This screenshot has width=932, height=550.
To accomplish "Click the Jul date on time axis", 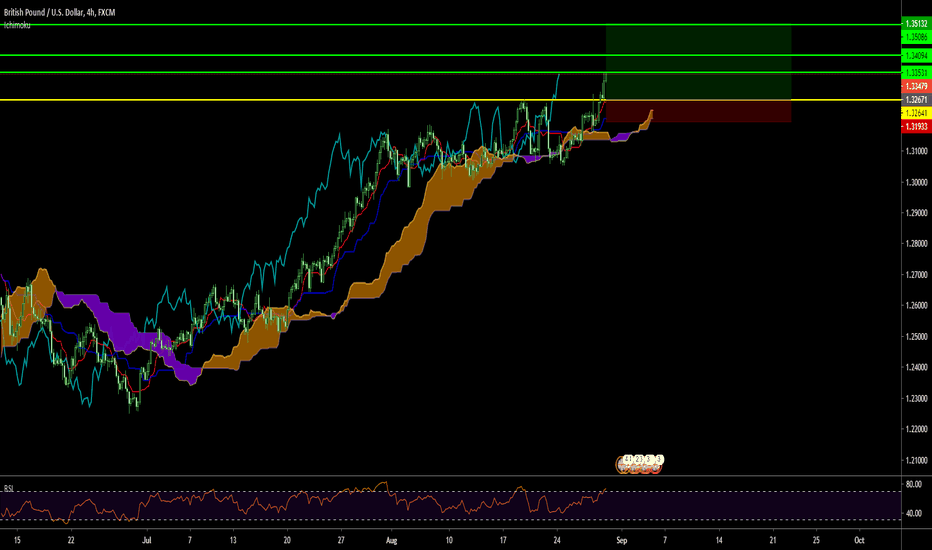I will 147,540.
